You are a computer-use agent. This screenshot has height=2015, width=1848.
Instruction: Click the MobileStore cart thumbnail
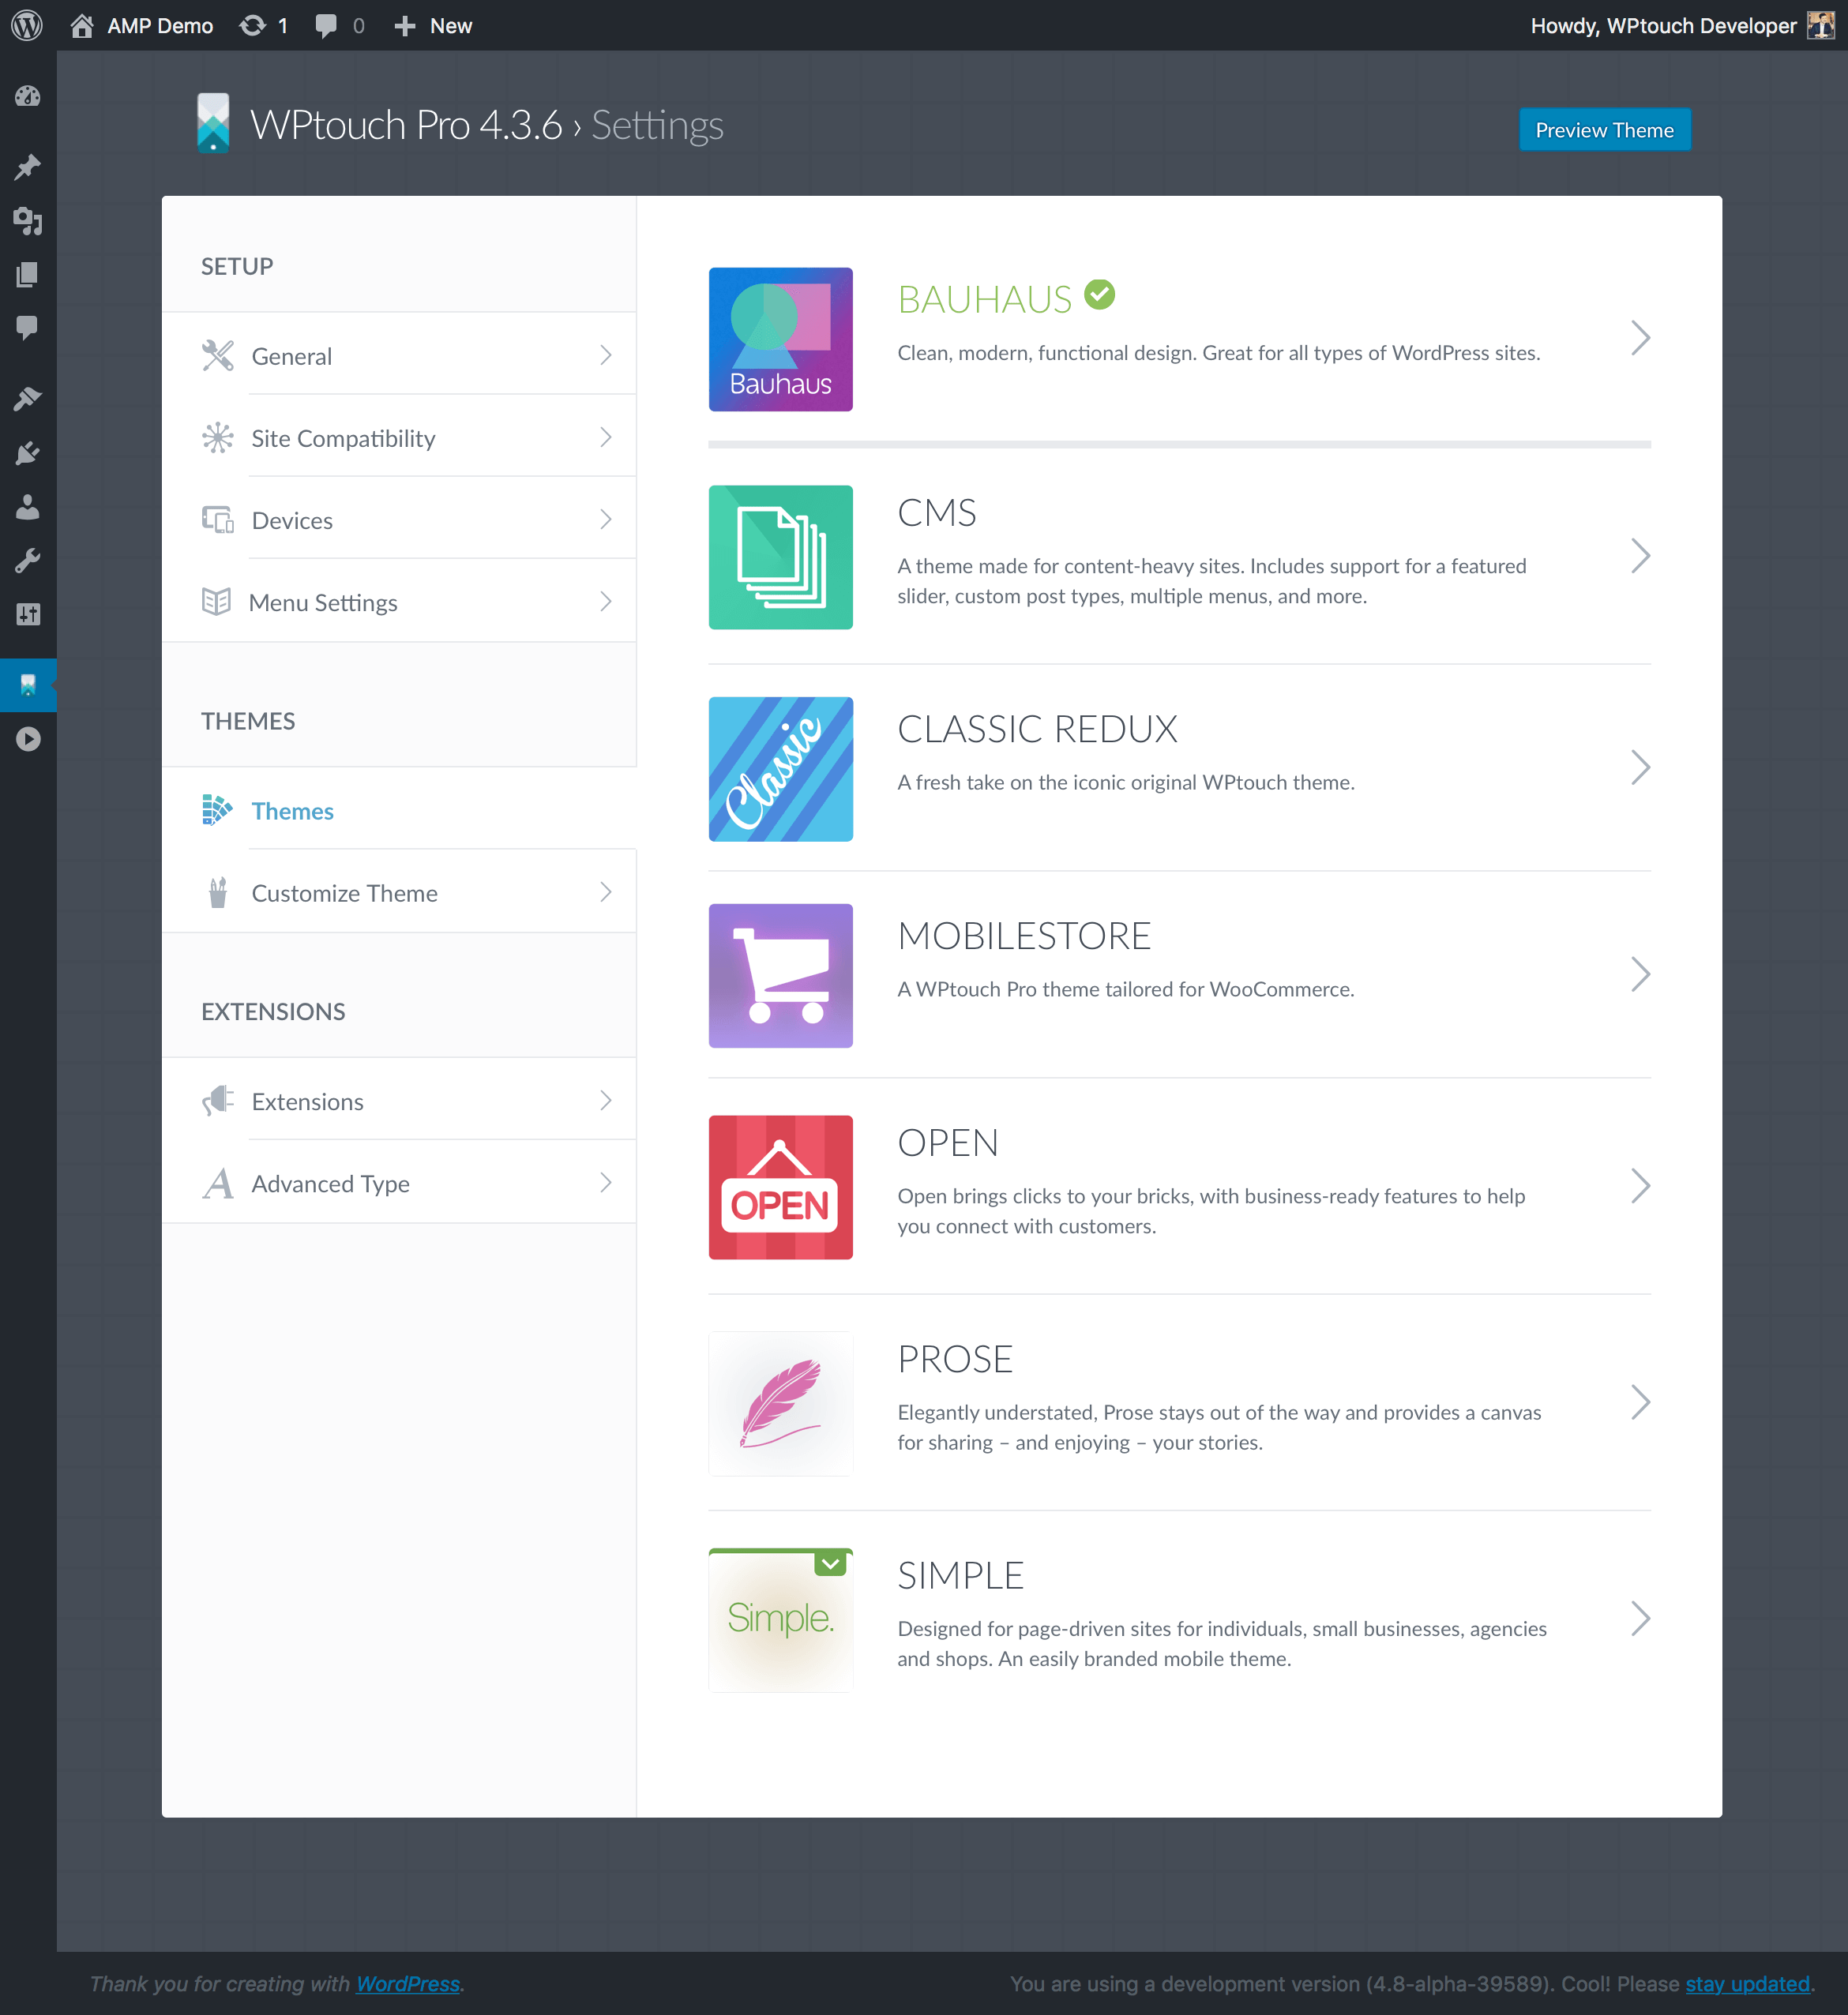click(780, 976)
